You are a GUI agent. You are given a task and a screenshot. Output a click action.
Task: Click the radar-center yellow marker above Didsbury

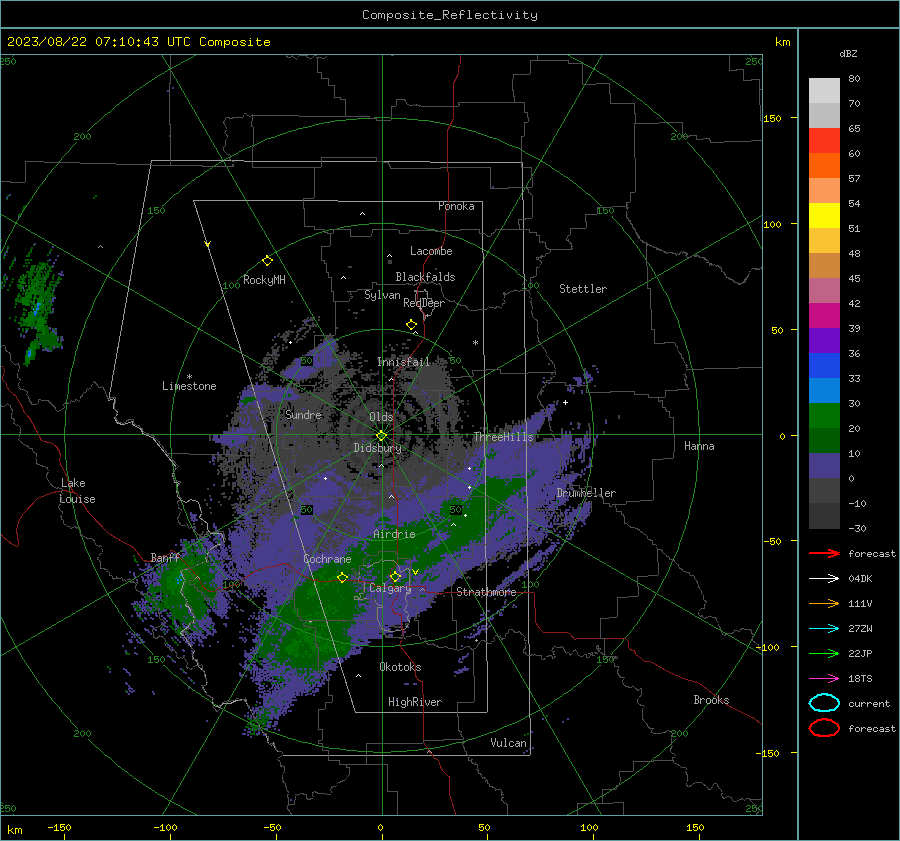pyautogui.click(x=381, y=436)
